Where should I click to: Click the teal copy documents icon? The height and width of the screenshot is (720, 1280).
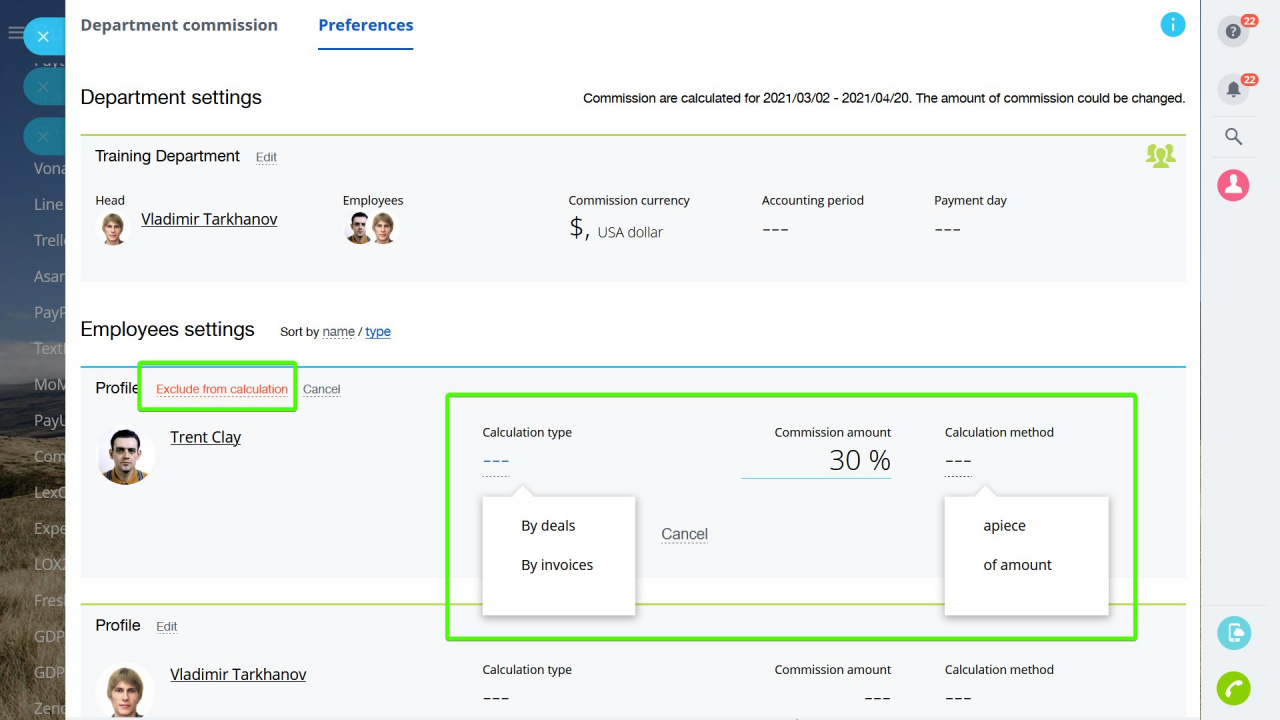1234,633
